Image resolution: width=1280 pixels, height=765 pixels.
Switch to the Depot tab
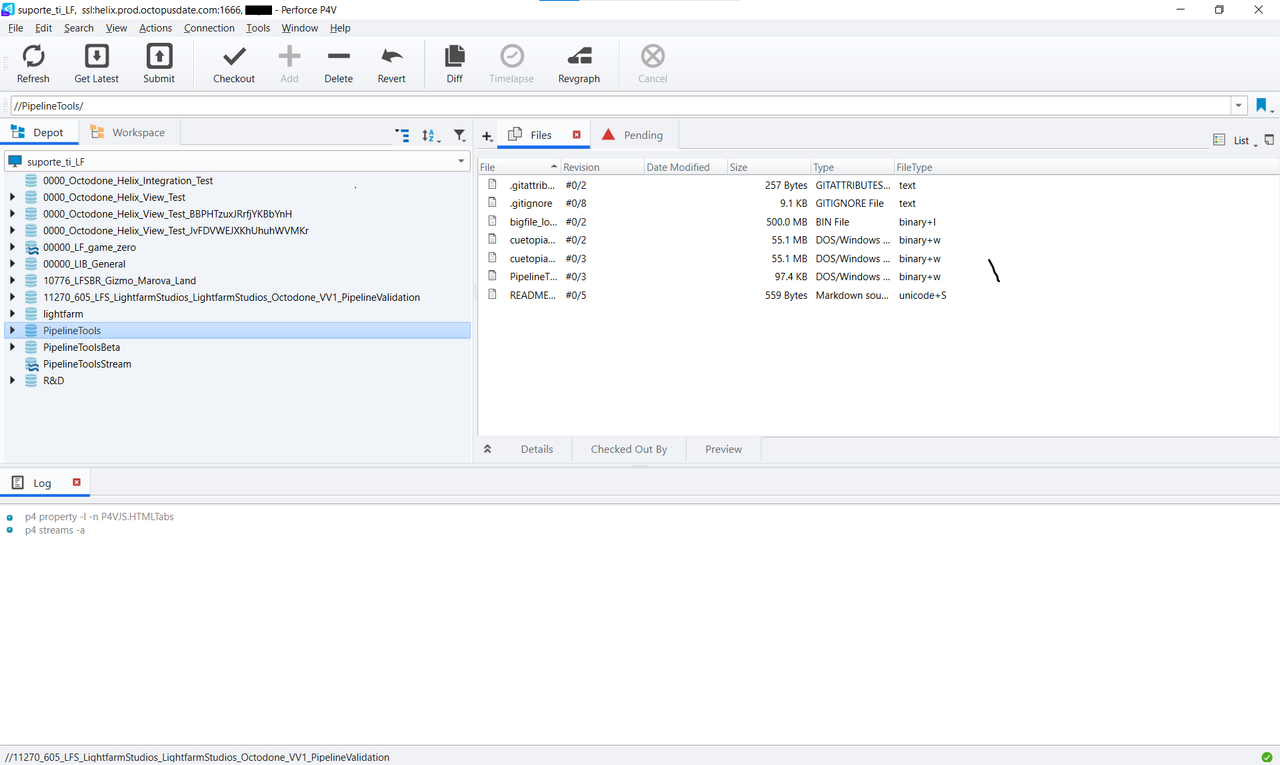coord(39,132)
